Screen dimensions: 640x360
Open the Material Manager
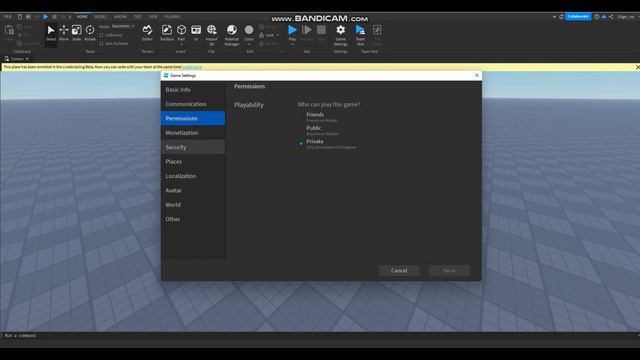point(231,34)
